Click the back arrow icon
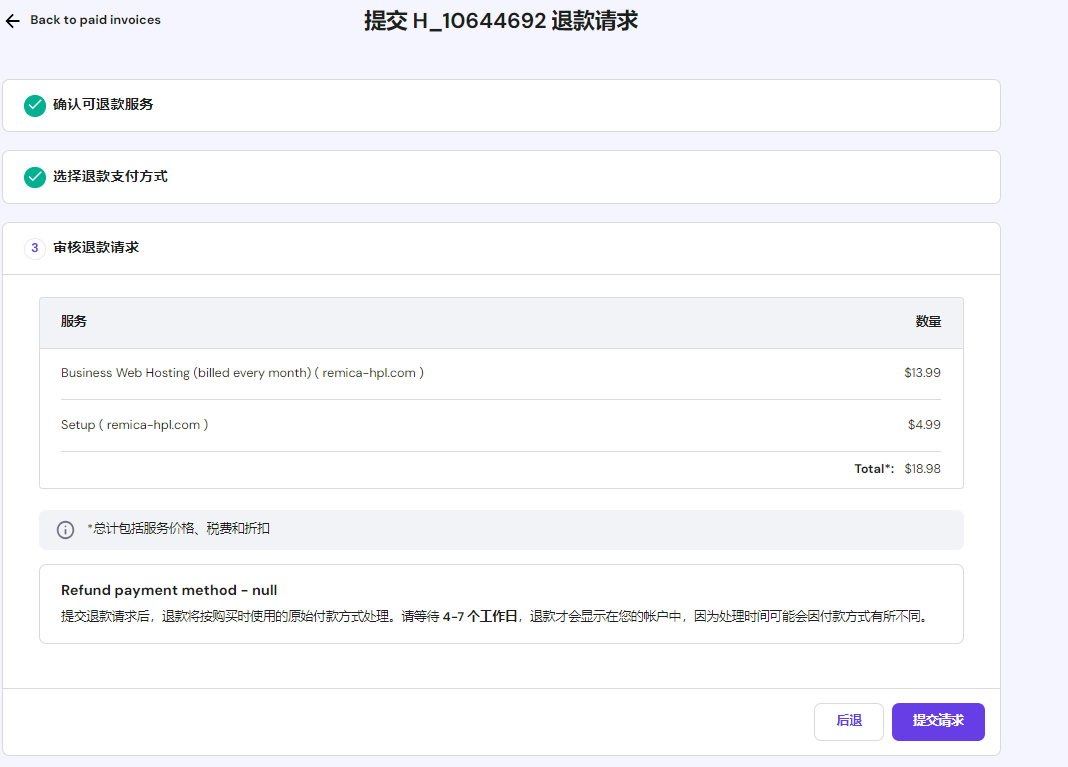The image size is (1068, 767). [x=13, y=20]
